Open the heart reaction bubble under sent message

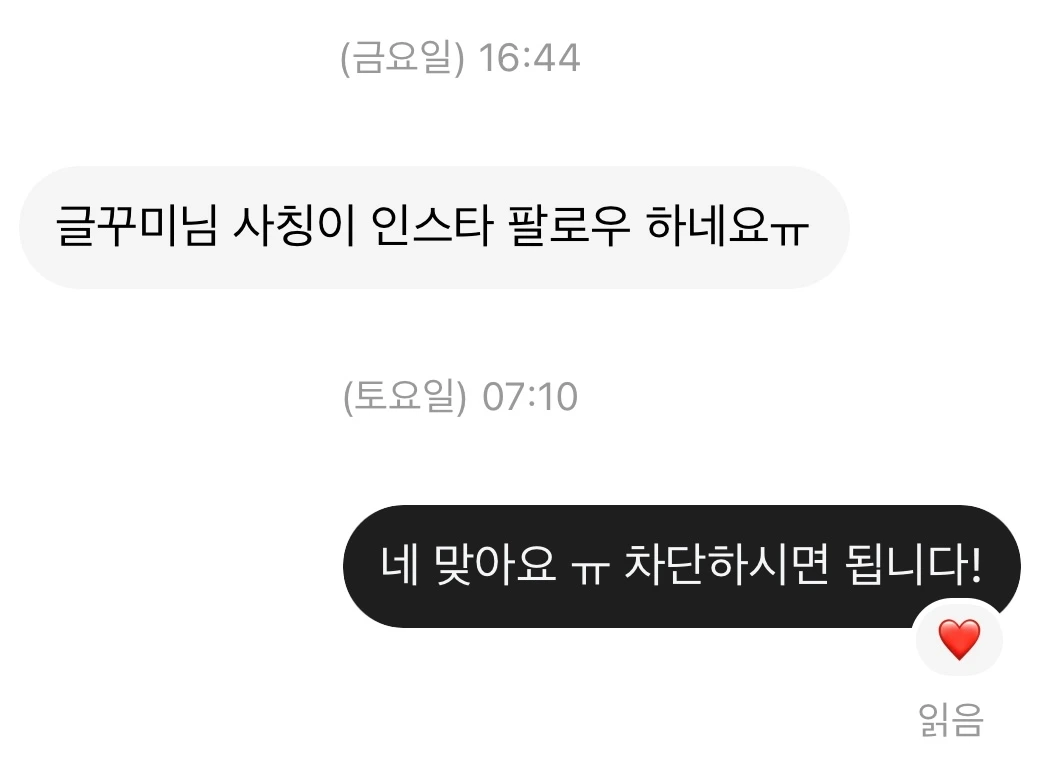(959, 638)
